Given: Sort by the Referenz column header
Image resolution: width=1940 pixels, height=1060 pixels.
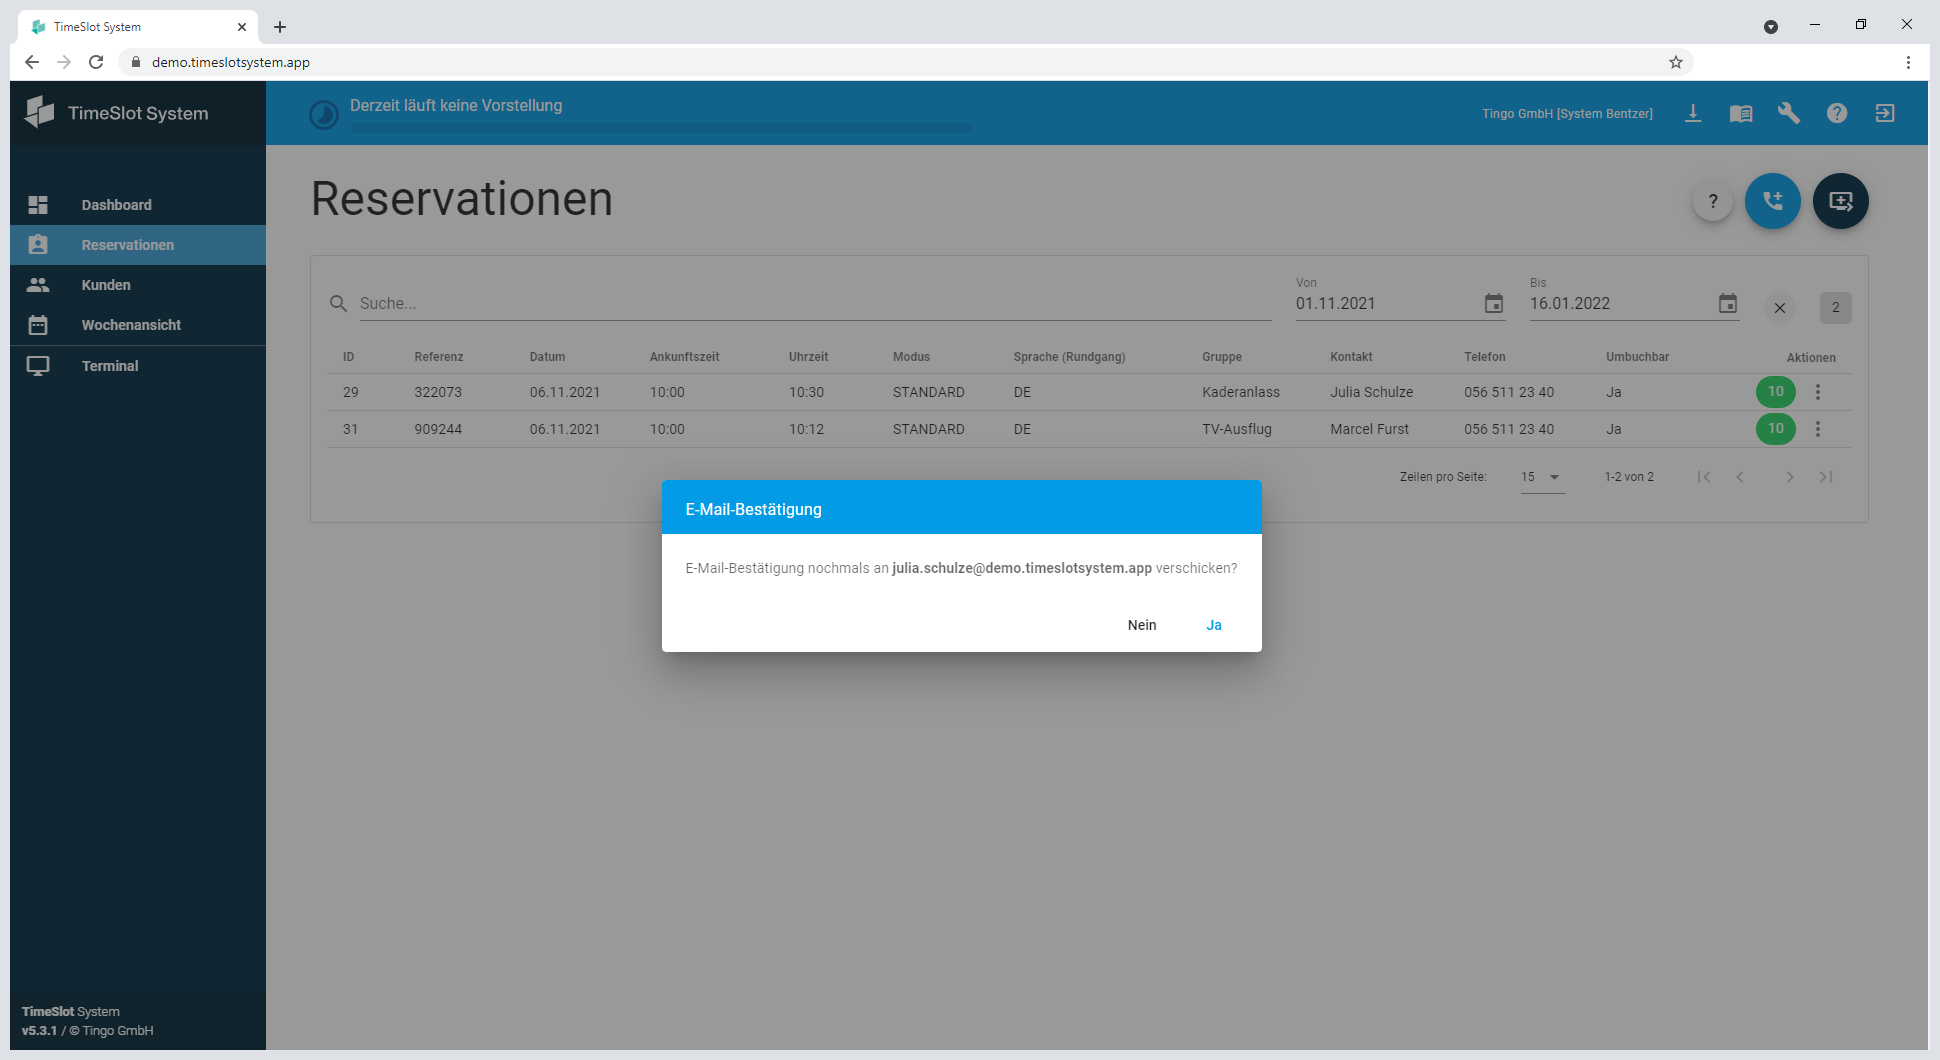Looking at the screenshot, I should 438,357.
